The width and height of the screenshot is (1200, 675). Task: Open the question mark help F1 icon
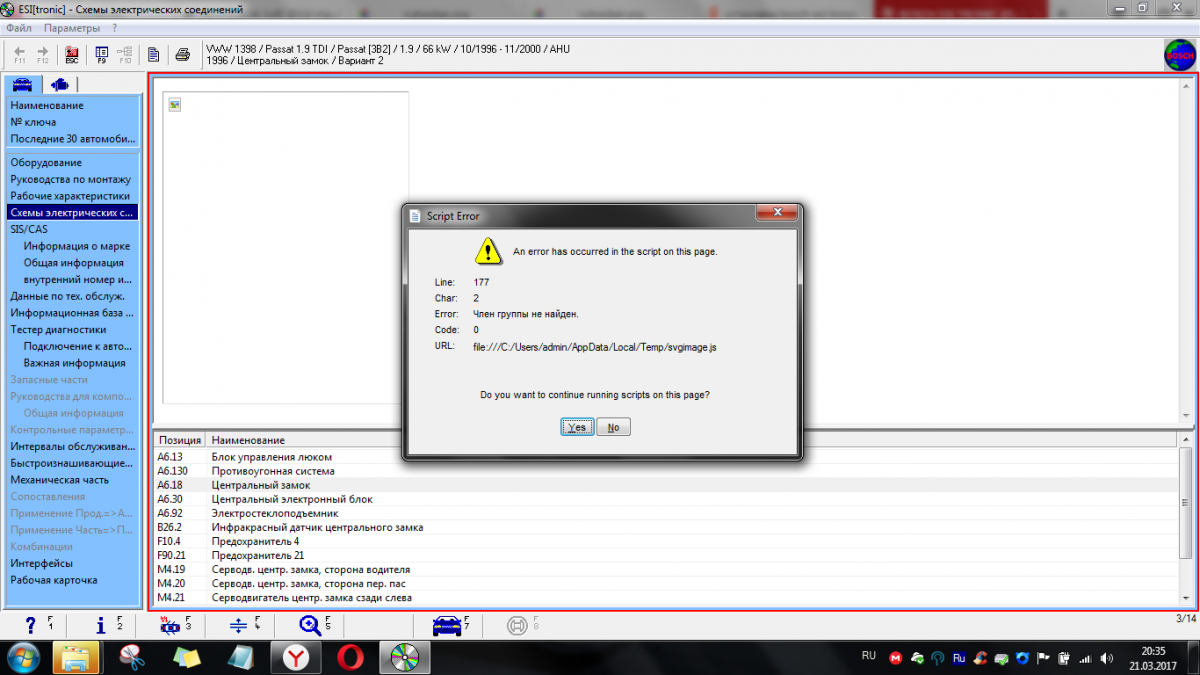[x=30, y=625]
